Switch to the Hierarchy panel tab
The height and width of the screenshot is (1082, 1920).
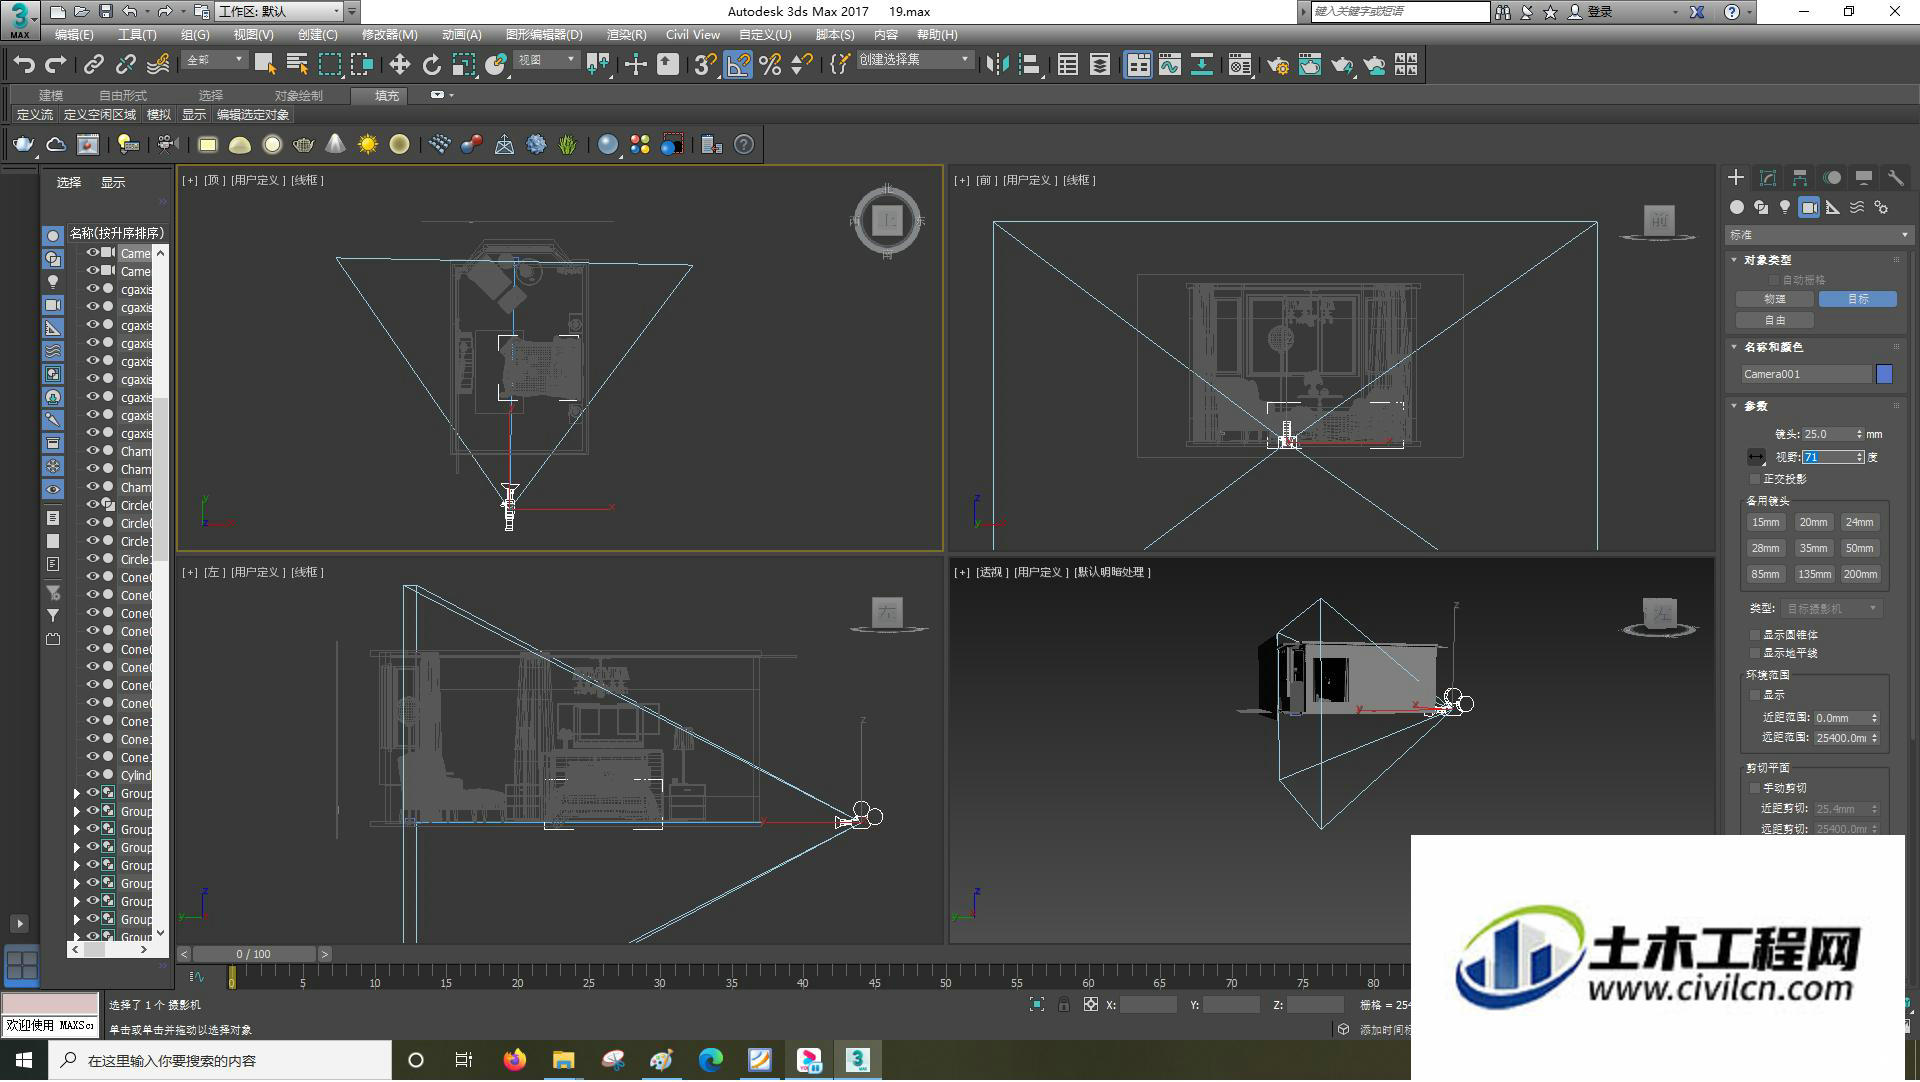coord(1800,178)
